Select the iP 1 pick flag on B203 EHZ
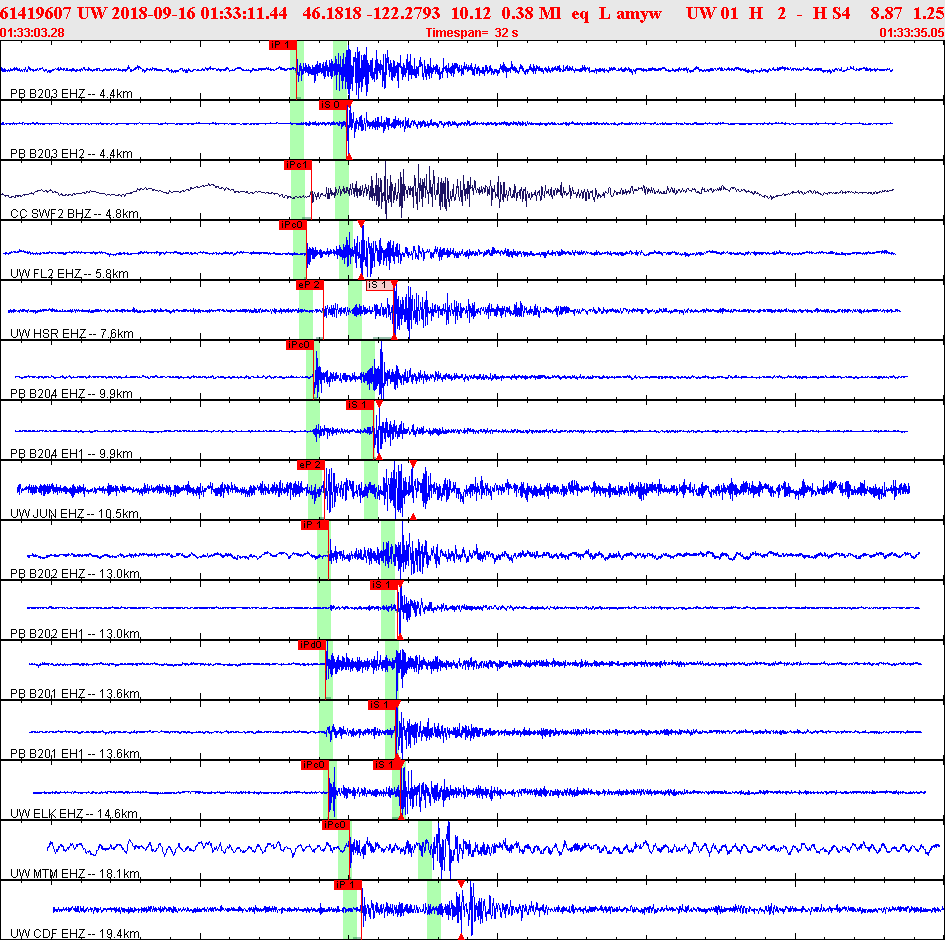The height and width of the screenshot is (940, 945). (283, 45)
